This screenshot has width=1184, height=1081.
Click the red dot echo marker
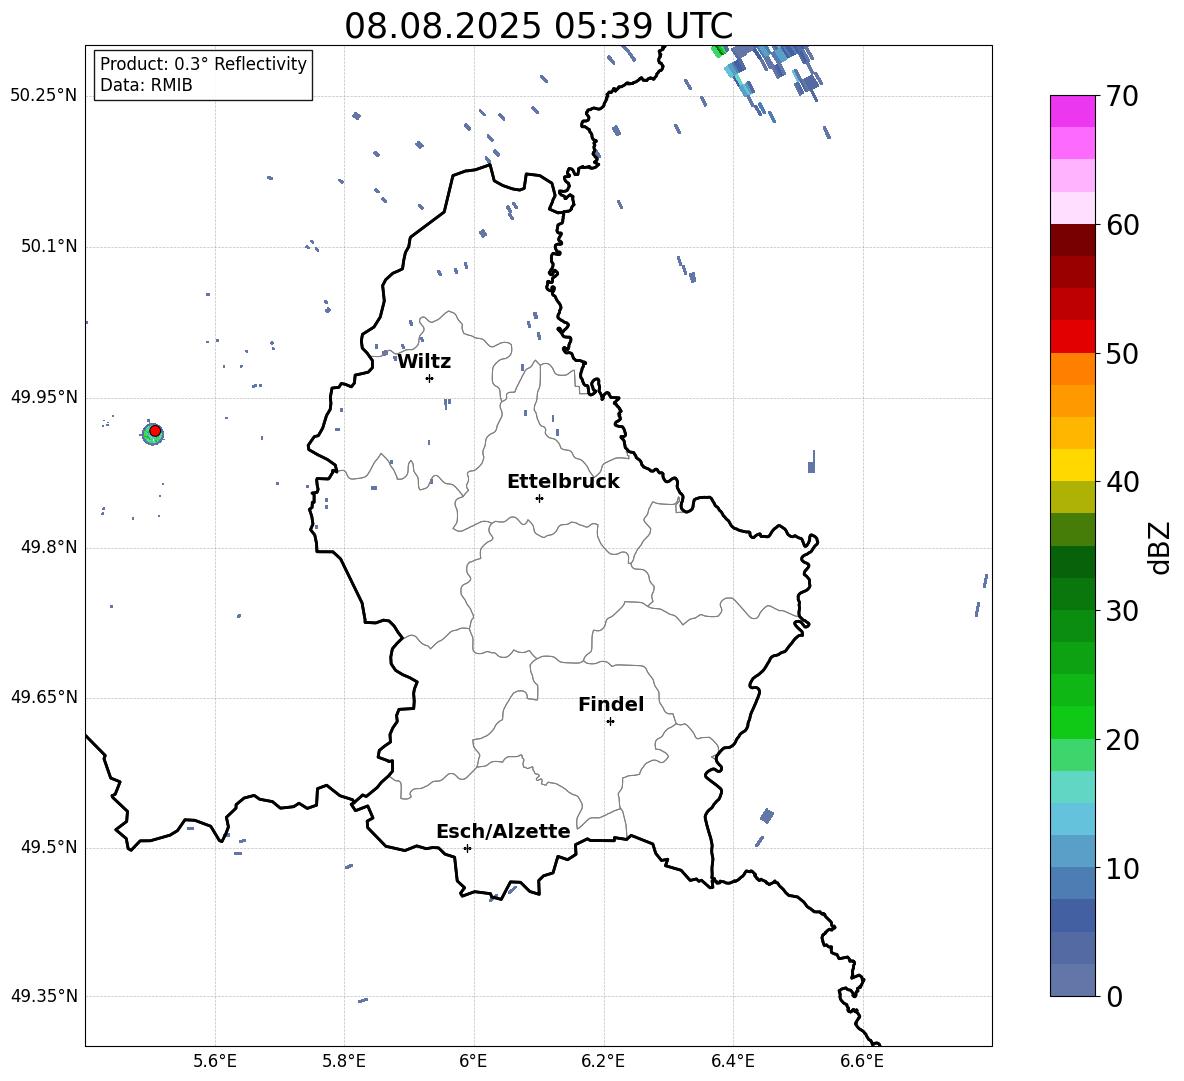point(155,431)
